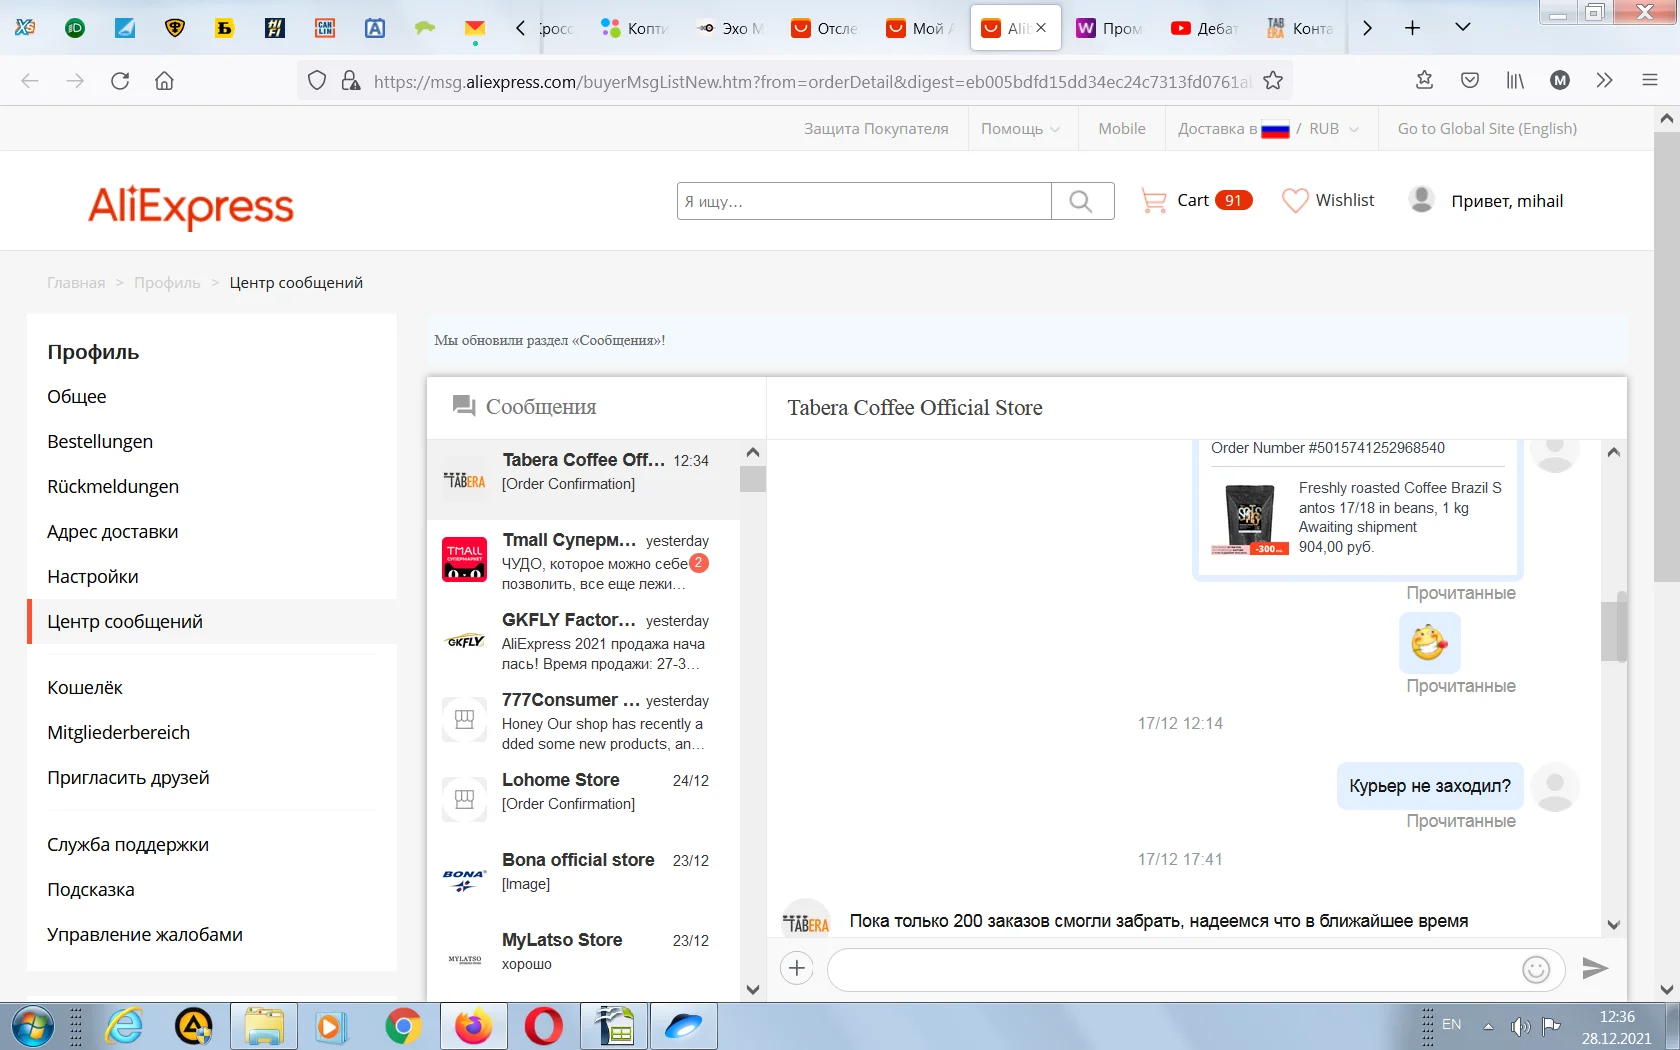Open the Доставка в / RUB dropdown
1680x1050 pixels.
pos(1268,129)
